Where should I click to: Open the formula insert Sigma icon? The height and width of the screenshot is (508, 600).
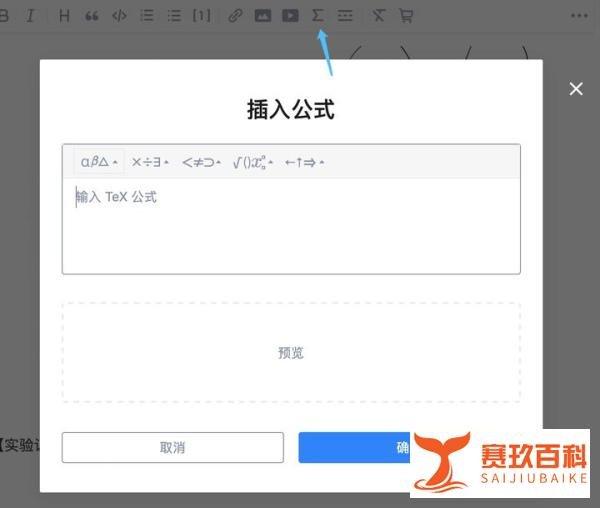(318, 16)
